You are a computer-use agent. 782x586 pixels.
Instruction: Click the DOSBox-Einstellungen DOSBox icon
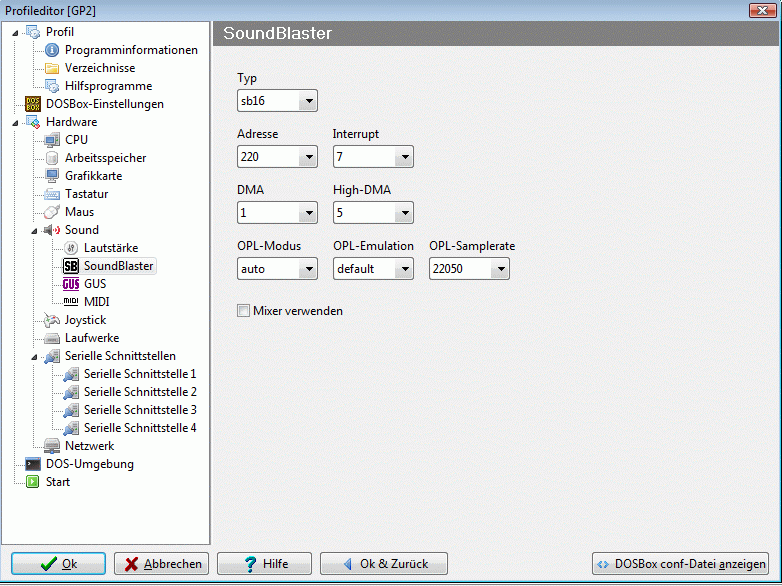pyautogui.click(x=33, y=104)
